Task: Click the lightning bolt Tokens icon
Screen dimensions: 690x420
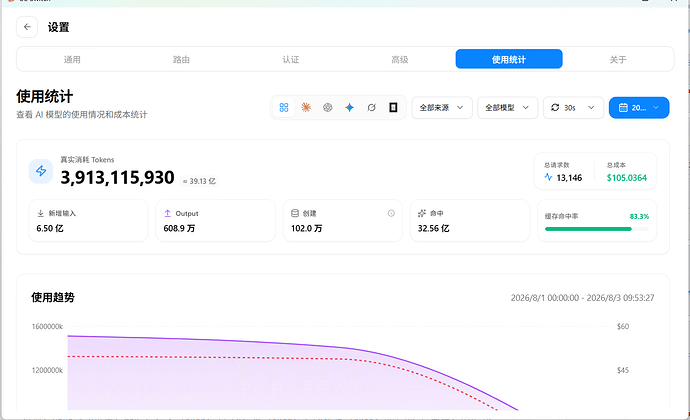Action: pos(41,171)
